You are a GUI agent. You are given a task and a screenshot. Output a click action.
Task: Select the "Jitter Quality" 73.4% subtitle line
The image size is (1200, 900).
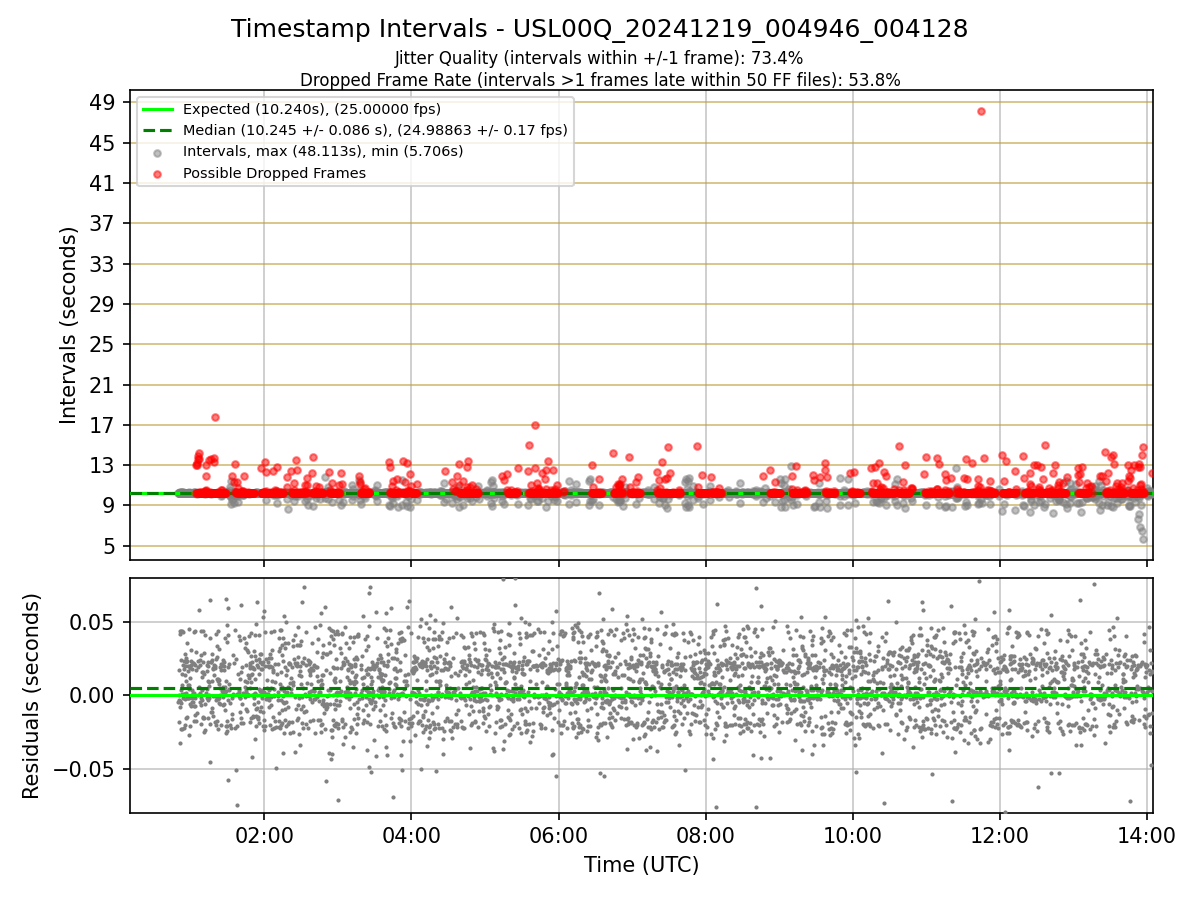tap(599, 59)
